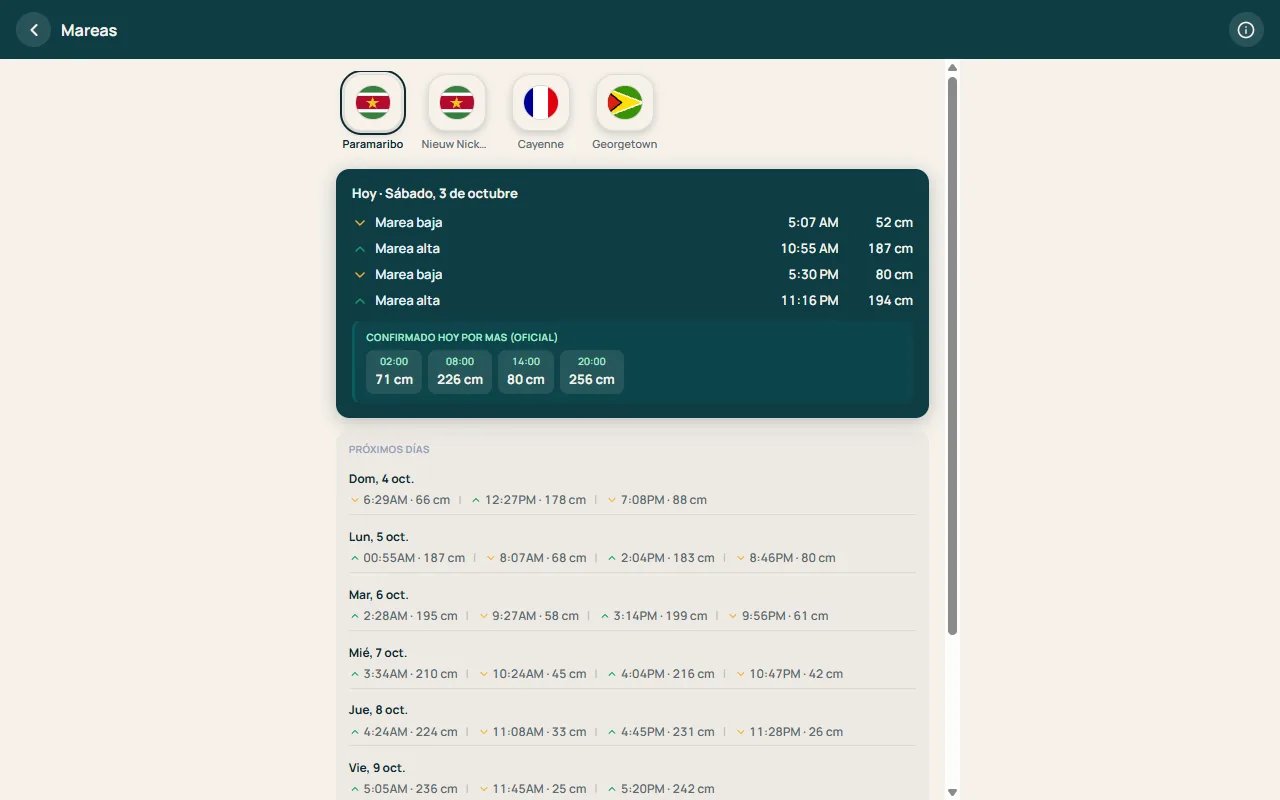Image resolution: width=1280 pixels, height=800 pixels.
Task: Click the 5:07 AM low tide arrow
Action: click(x=360, y=223)
